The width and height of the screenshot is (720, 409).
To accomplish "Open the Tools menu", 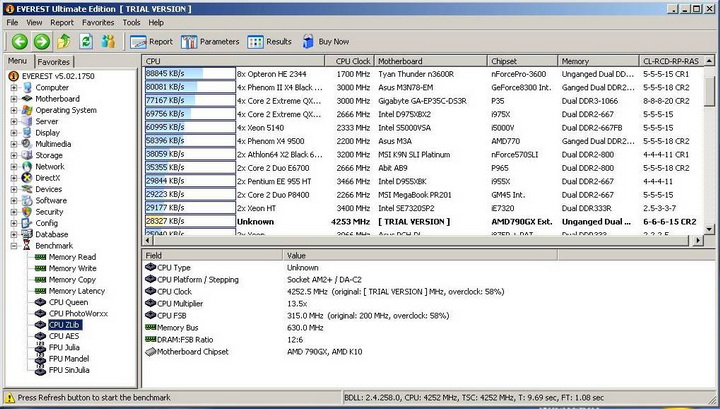I will point(131,22).
